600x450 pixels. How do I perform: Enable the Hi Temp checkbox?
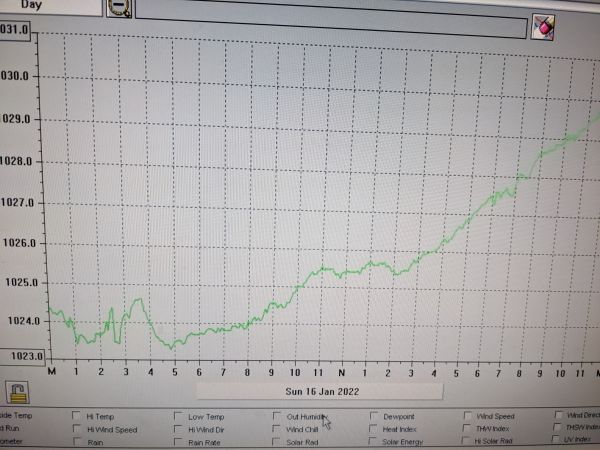pyautogui.click(x=77, y=416)
